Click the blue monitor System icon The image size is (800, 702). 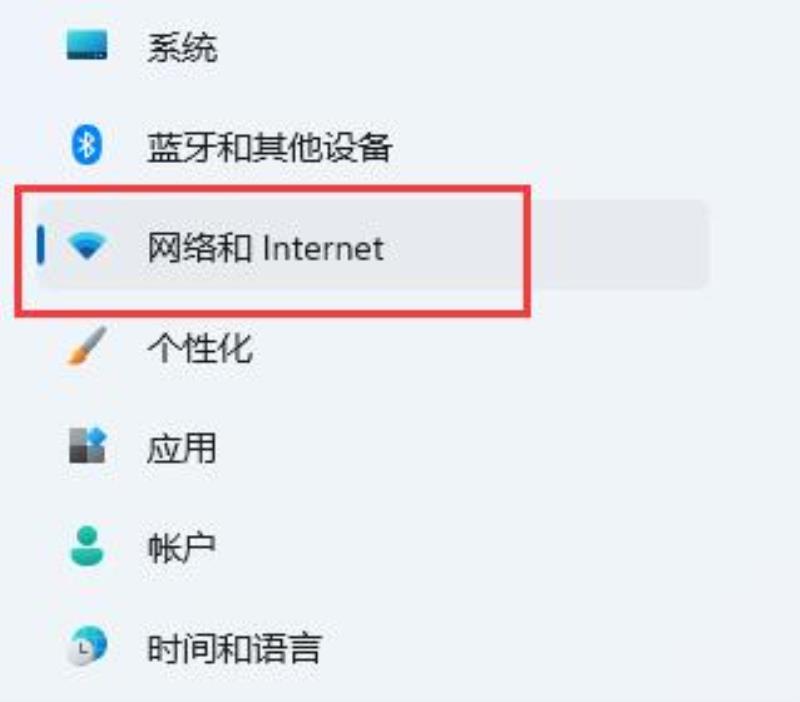pyautogui.click(x=87, y=45)
